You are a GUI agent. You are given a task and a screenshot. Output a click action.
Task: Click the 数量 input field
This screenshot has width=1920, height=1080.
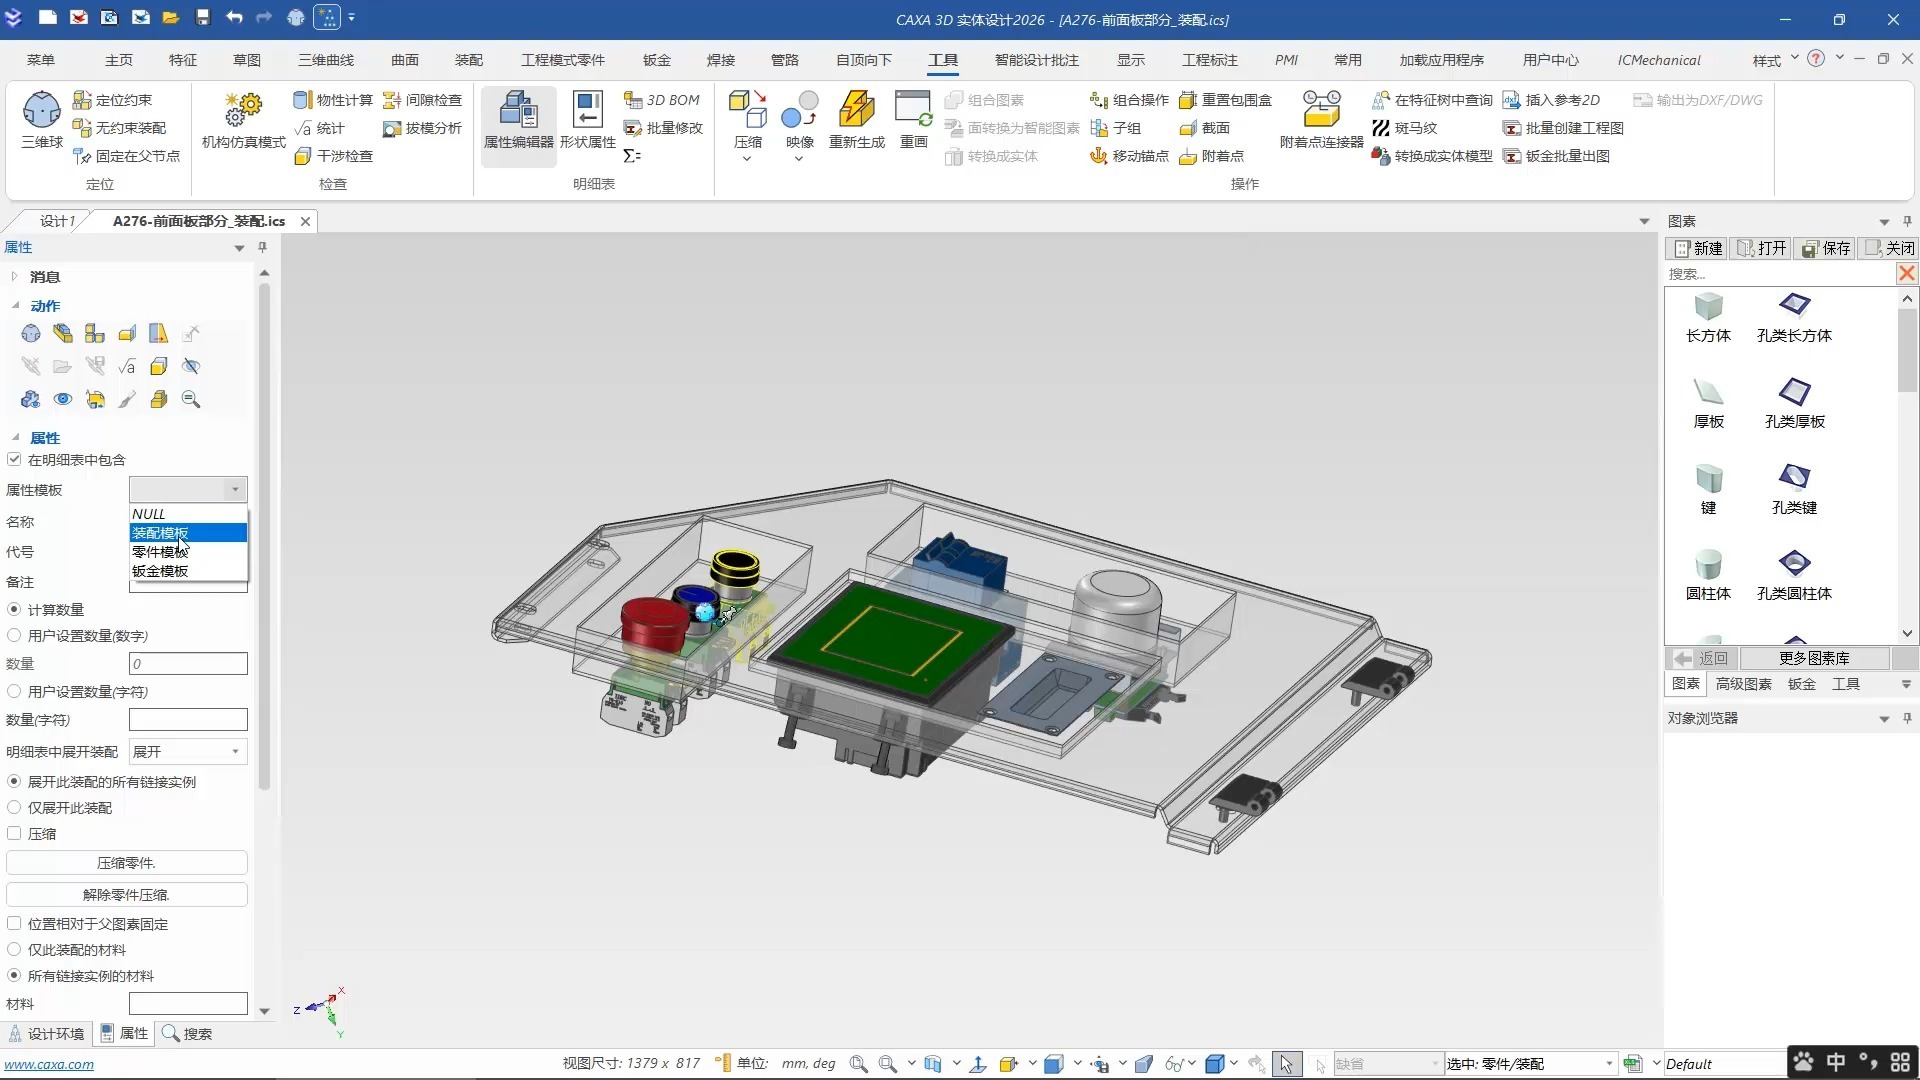pyautogui.click(x=188, y=664)
